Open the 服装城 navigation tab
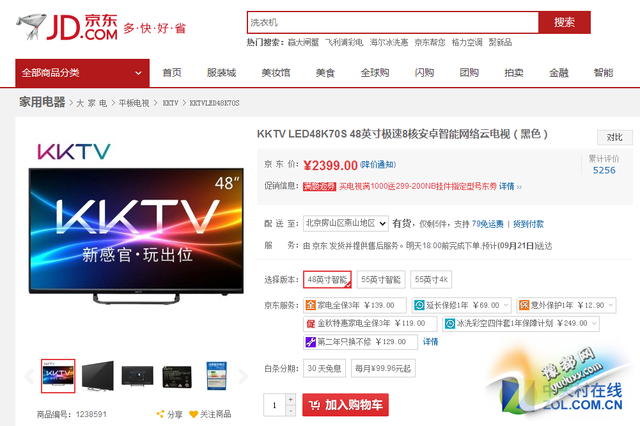The image size is (640, 426). [x=221, y=73]
